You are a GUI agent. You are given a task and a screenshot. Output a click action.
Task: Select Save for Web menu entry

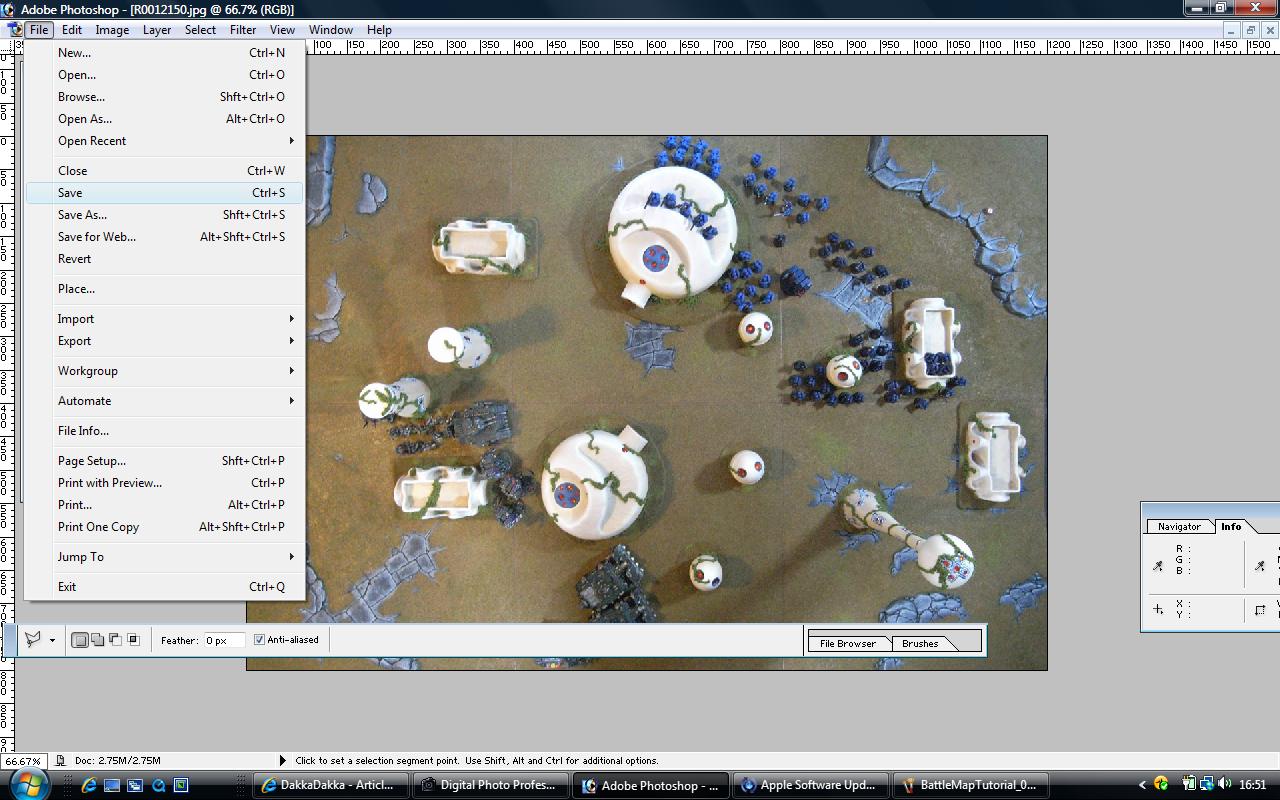[x=97, y=237]
